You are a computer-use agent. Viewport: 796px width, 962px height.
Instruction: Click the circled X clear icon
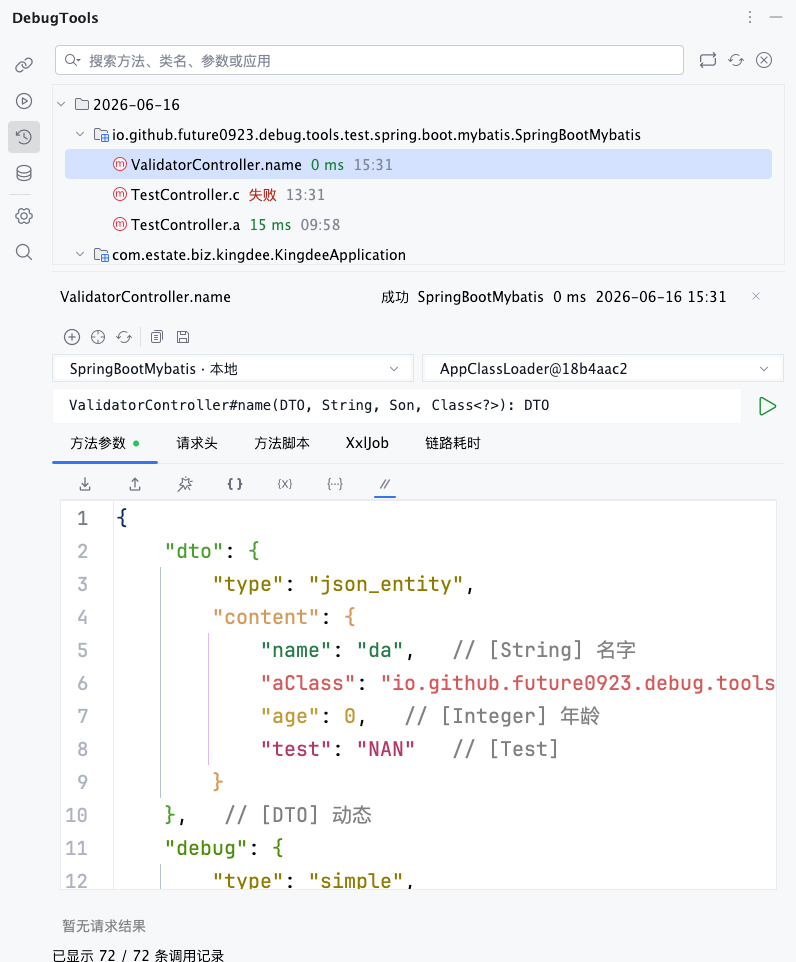point(763,60)
